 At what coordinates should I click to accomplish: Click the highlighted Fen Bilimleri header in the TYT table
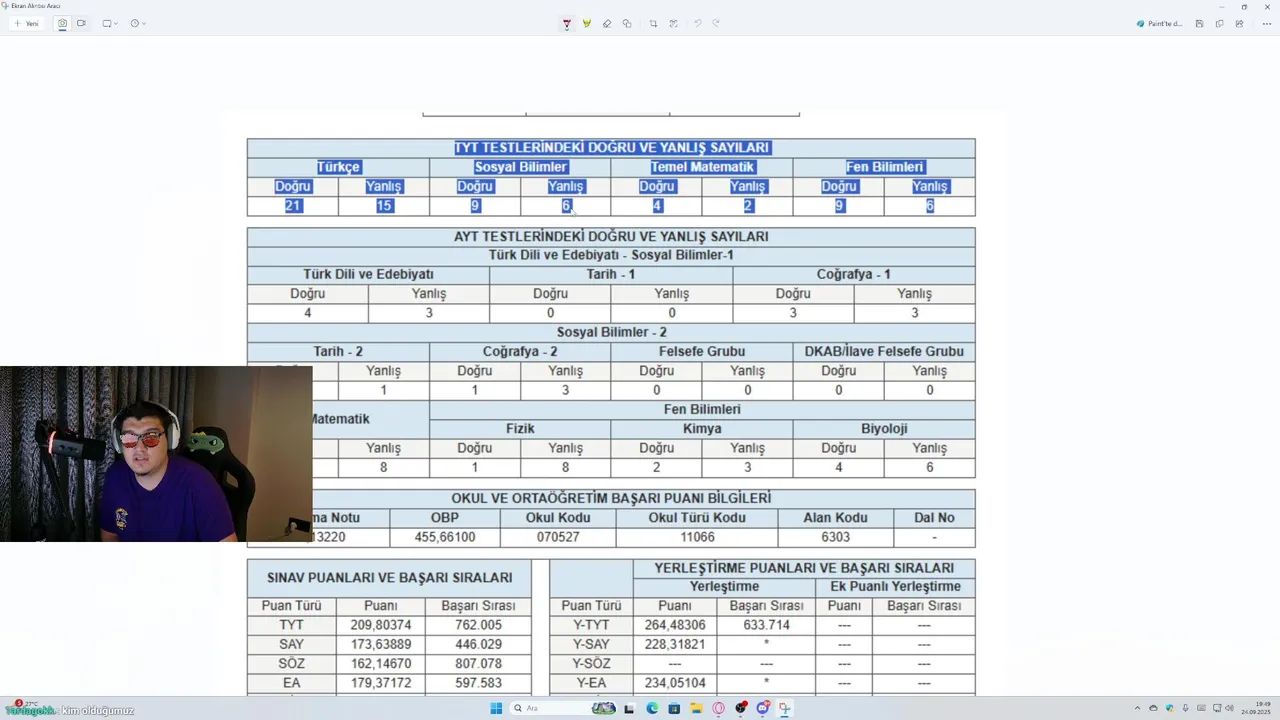tap(884, 167)
